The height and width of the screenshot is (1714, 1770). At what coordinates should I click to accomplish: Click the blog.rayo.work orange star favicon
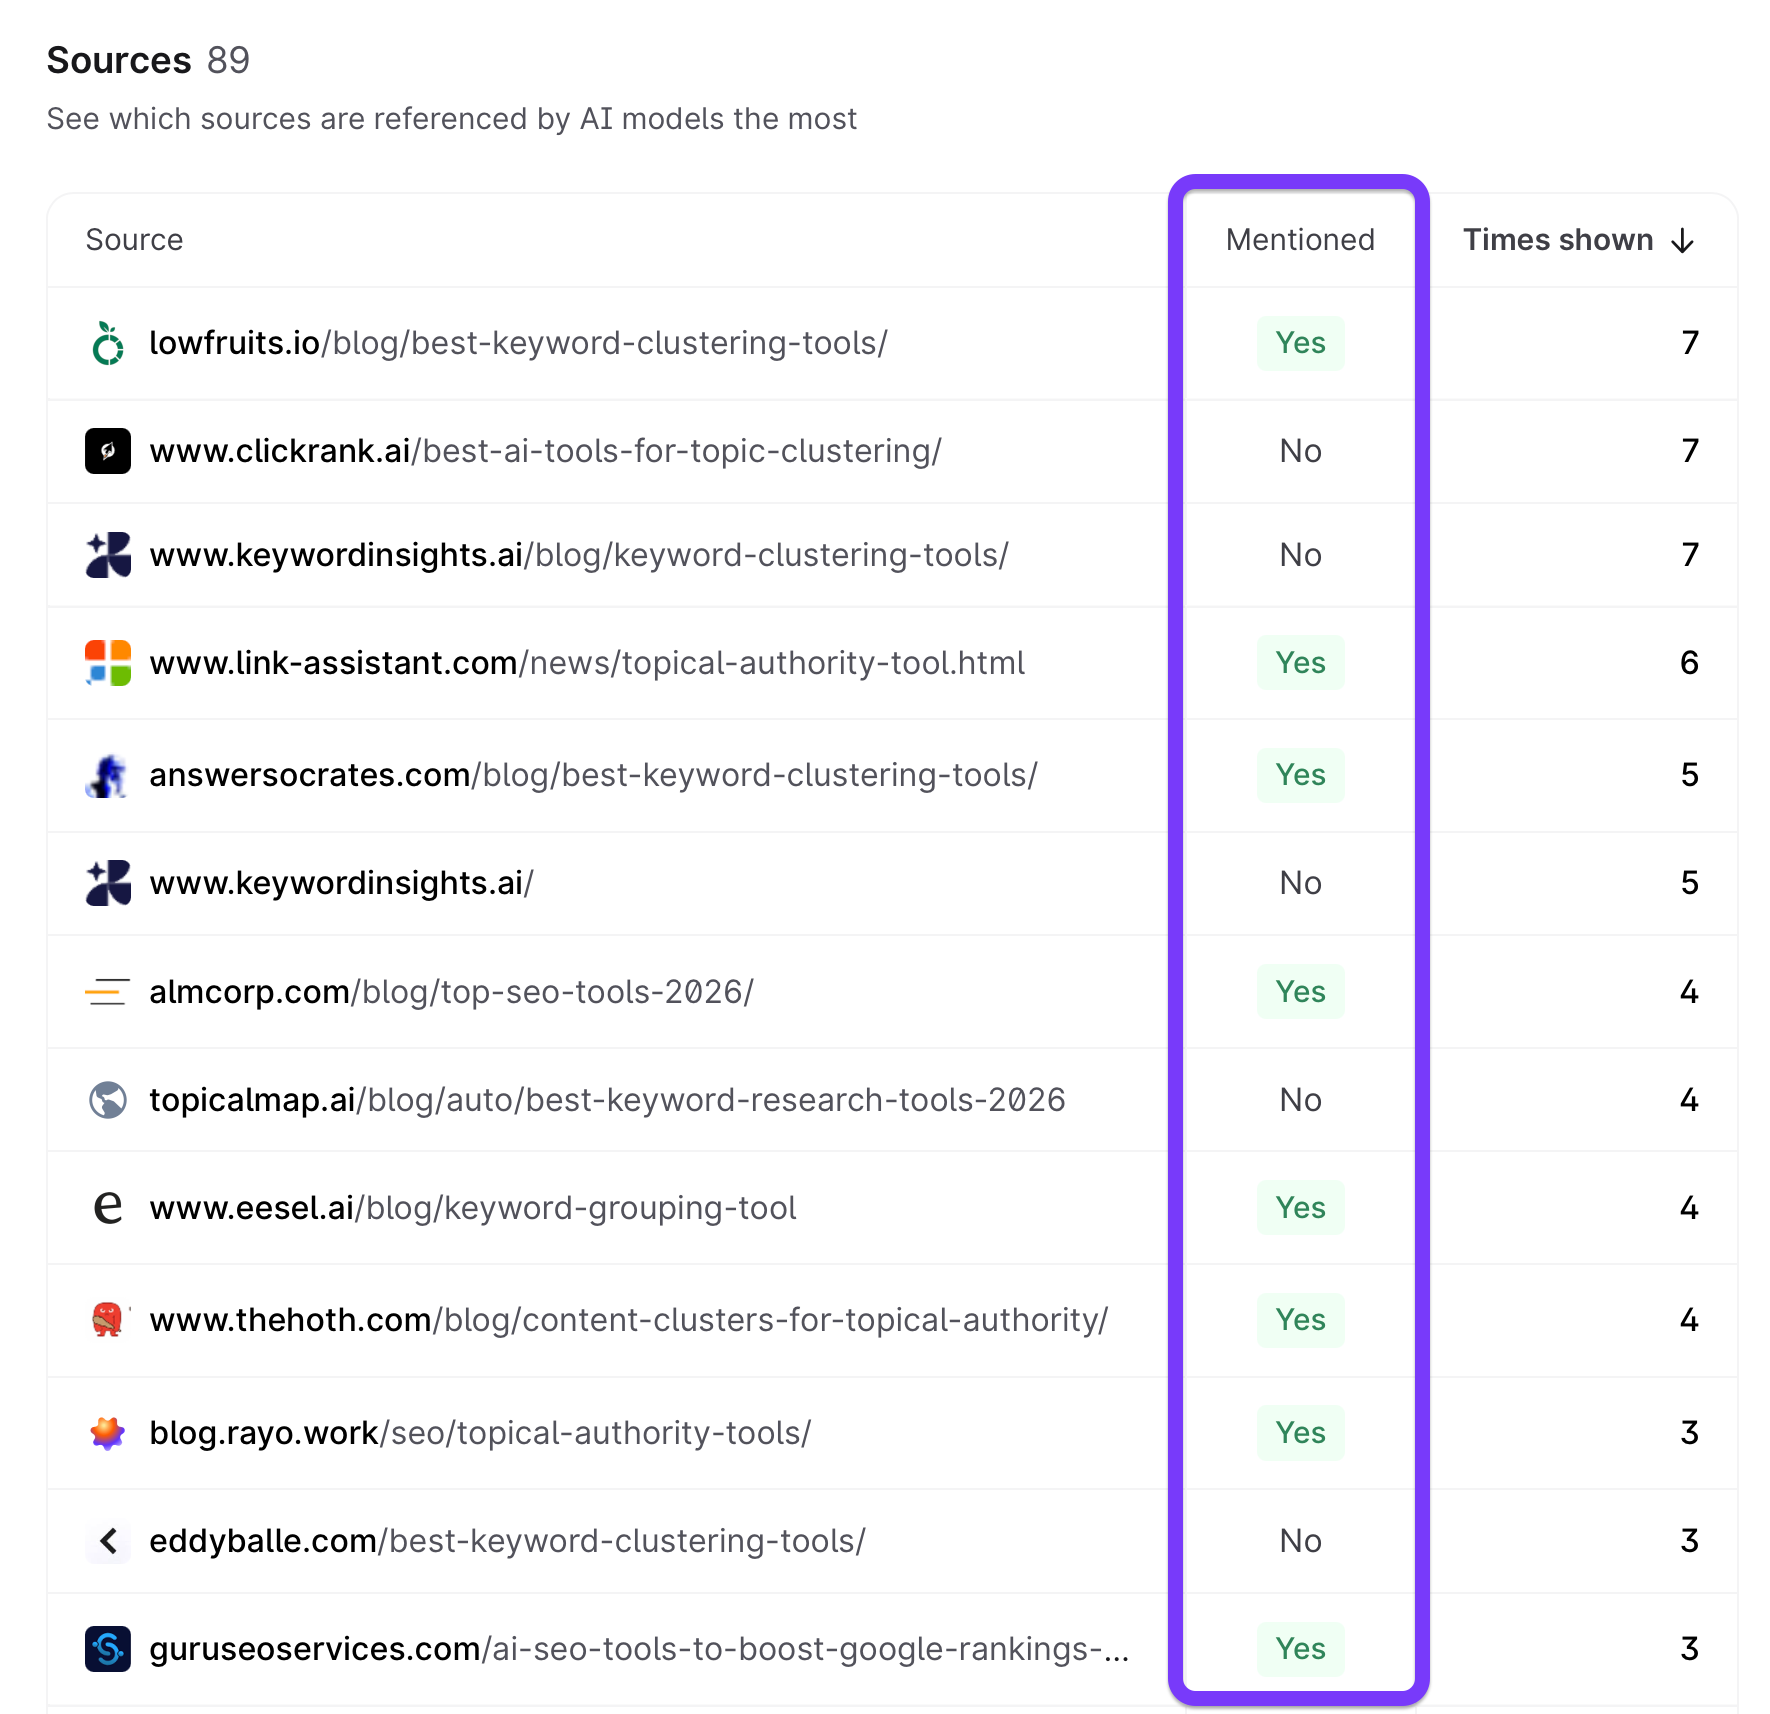[108, 1433]
